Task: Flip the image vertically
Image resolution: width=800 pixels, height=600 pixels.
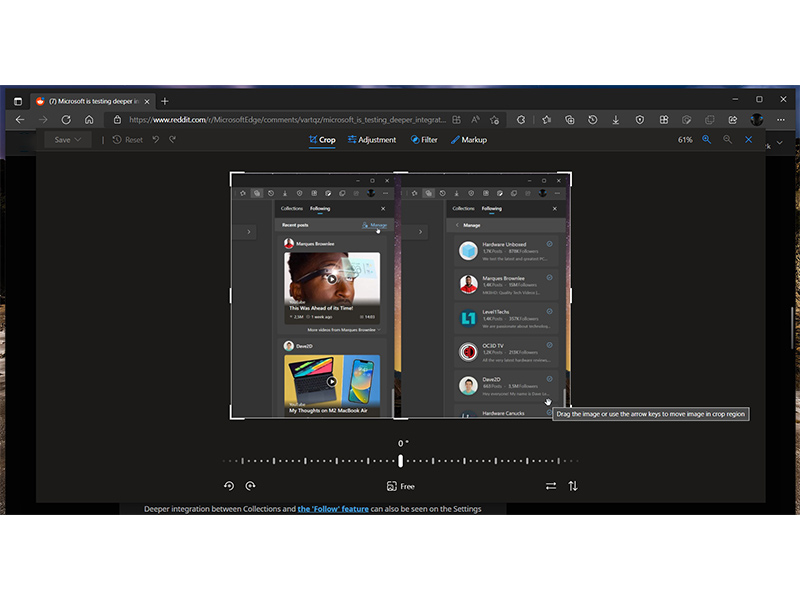Action: 573,486
